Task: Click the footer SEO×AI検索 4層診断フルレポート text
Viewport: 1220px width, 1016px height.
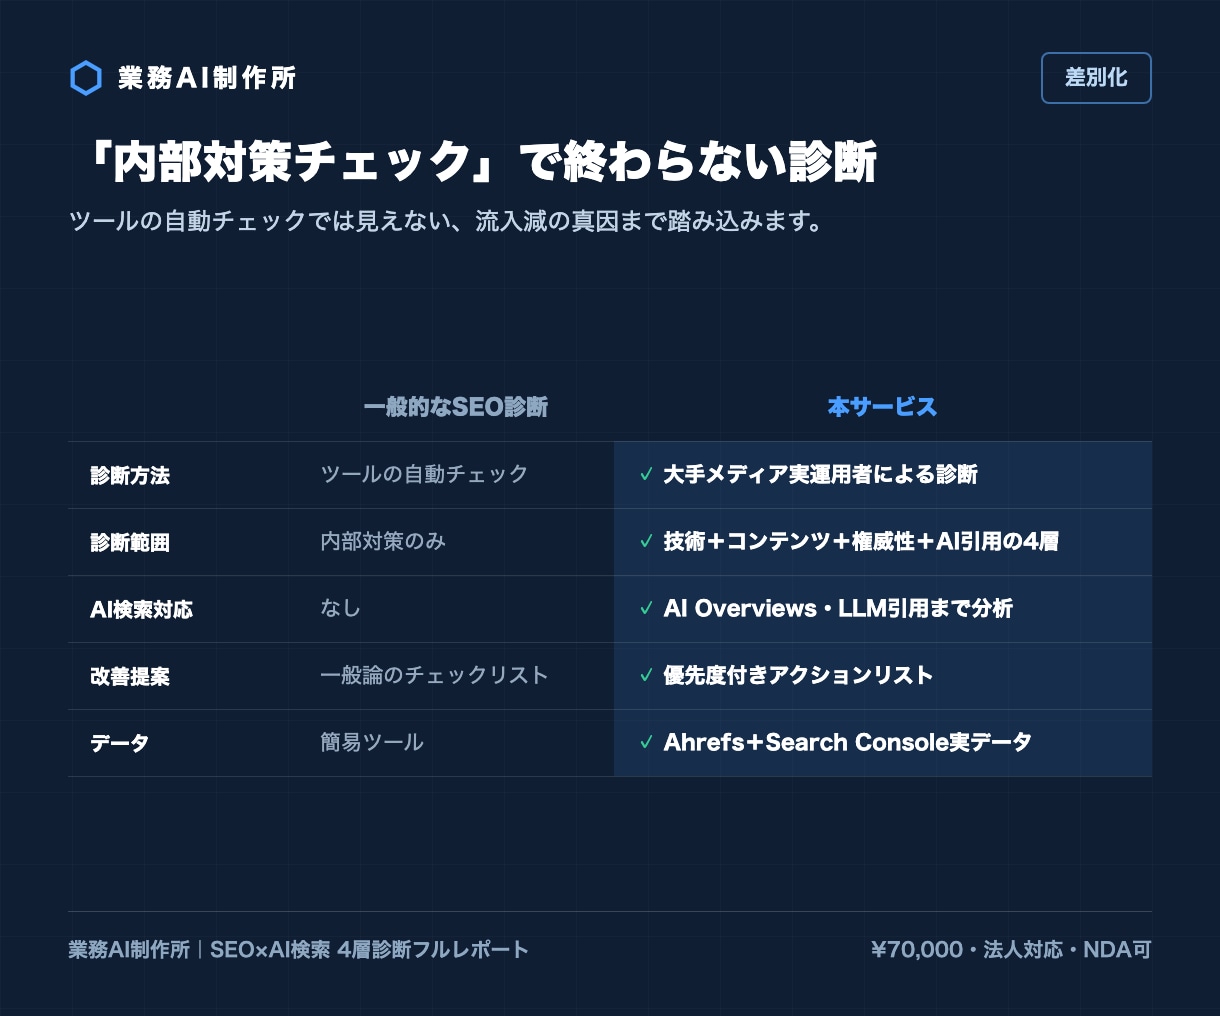Action: [x=369, y=950]
